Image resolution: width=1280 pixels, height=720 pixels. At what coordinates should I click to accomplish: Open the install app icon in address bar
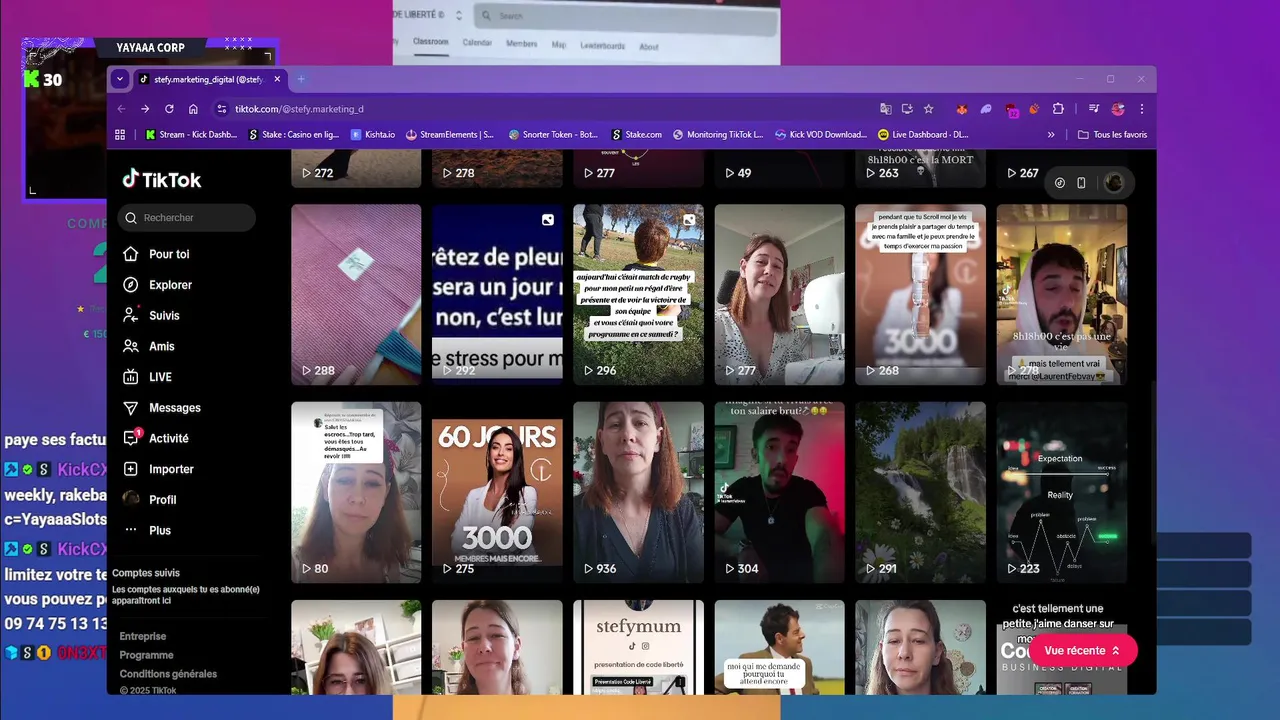907,109
